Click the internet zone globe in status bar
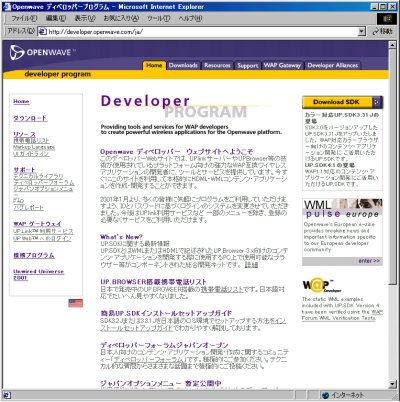Viewport: 400px width, 402px height. [x=325, y=395]
